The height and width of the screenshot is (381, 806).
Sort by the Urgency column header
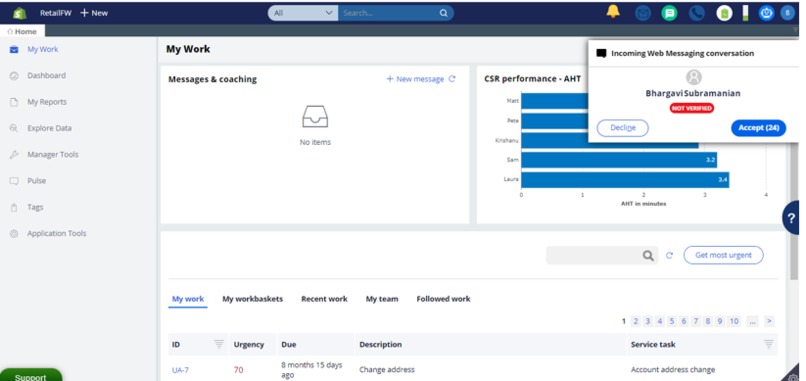pos(249,344)
